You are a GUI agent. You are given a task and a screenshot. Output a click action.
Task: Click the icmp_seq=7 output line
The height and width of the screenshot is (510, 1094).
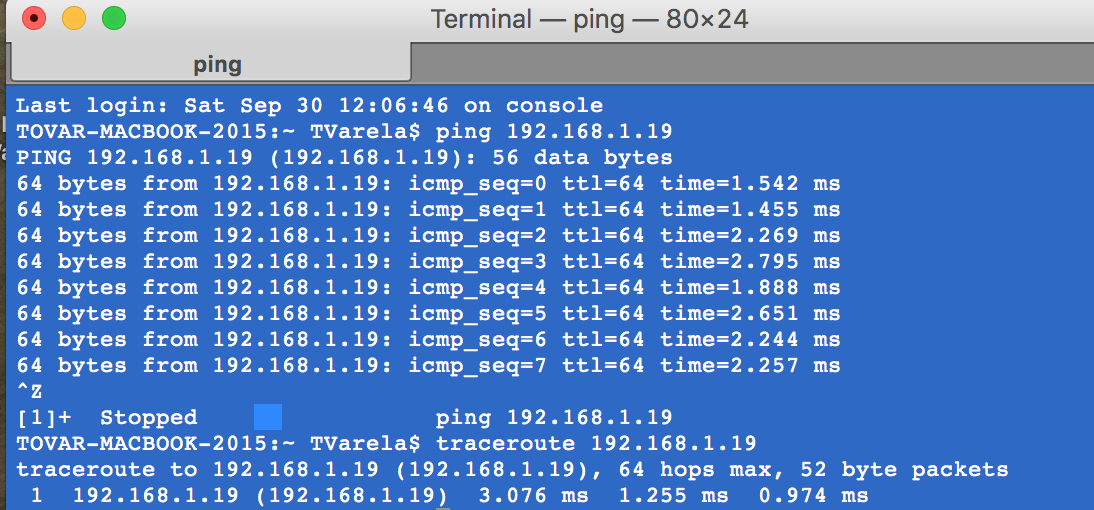coord(428,366)
